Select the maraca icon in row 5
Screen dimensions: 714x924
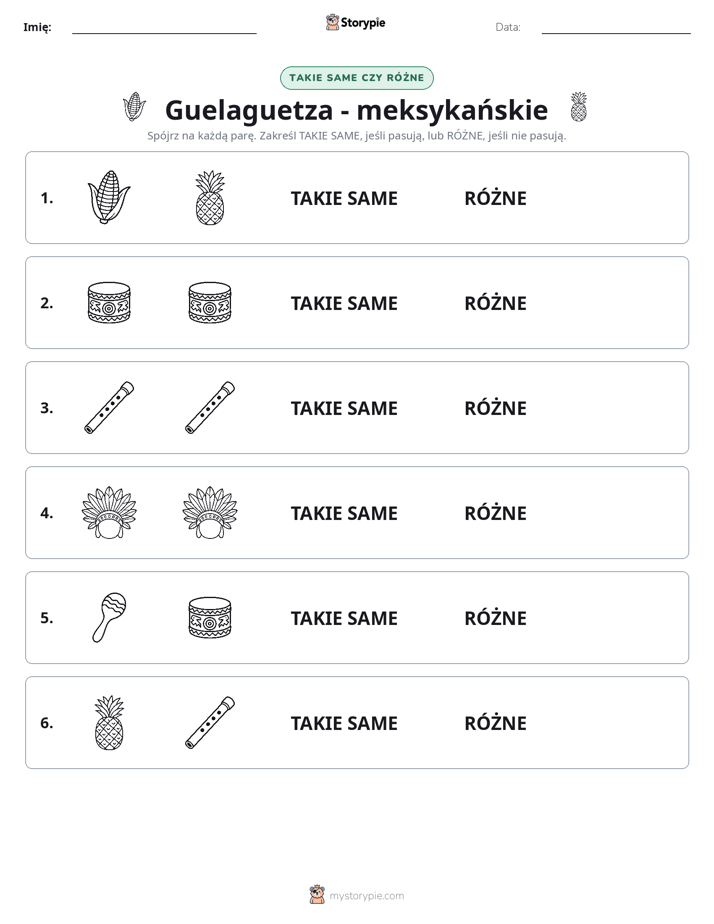point(109,617)
